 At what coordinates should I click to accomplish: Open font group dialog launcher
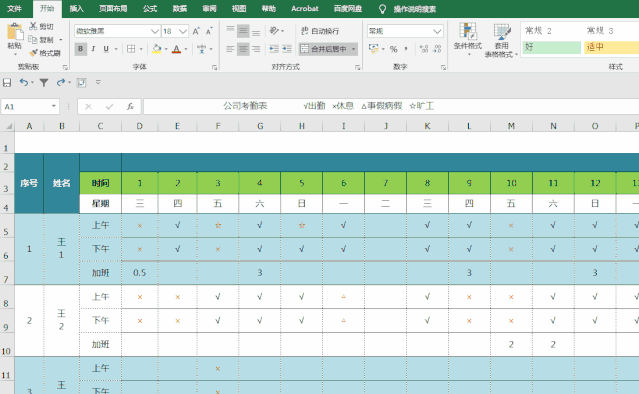(214, 68)
